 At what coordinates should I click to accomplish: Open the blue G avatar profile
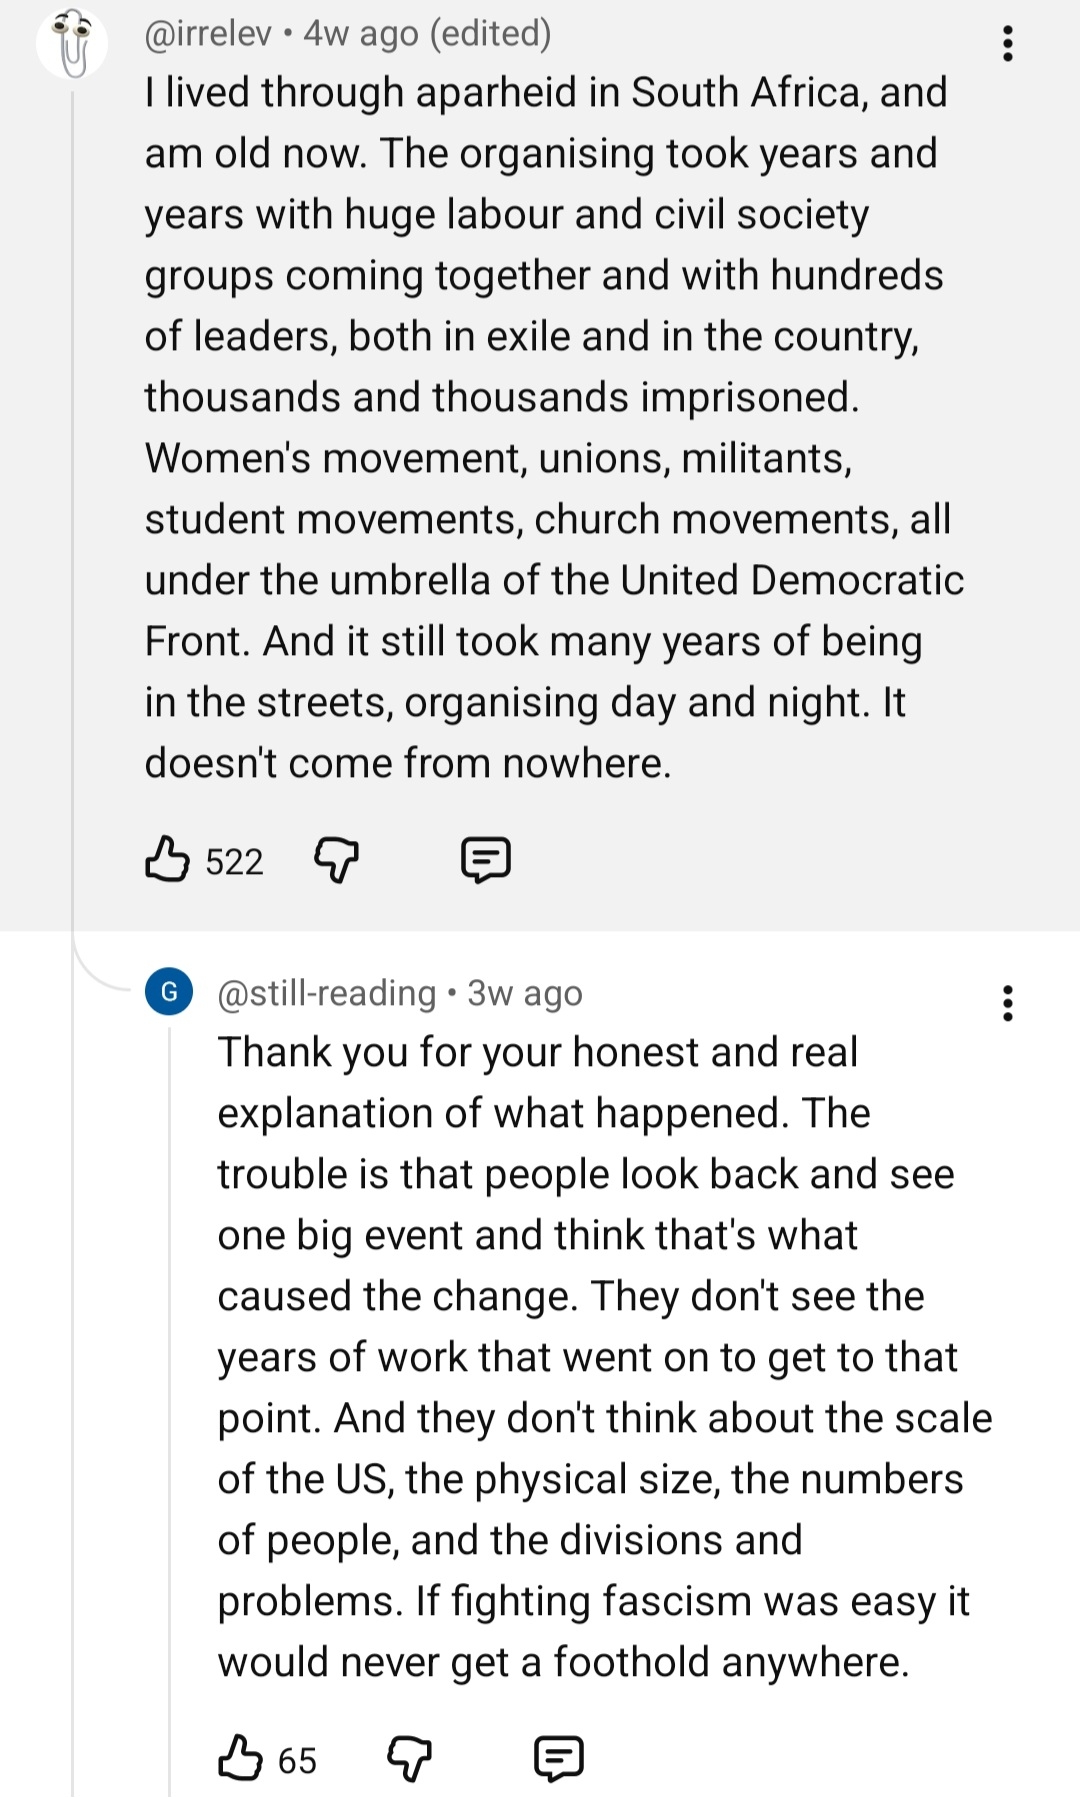pos(169,992)
